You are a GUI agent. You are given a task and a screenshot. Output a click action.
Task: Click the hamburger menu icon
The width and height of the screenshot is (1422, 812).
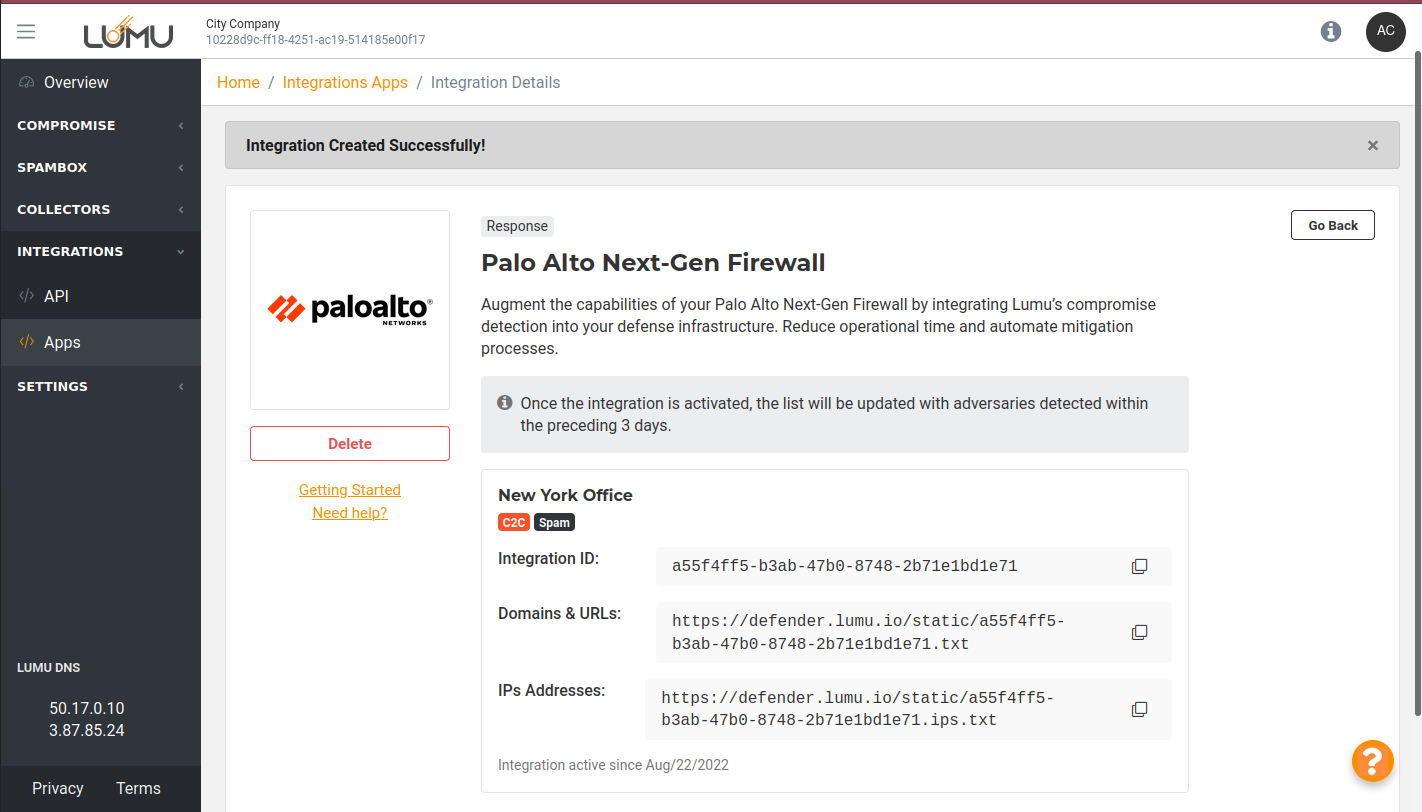[26, 32]
